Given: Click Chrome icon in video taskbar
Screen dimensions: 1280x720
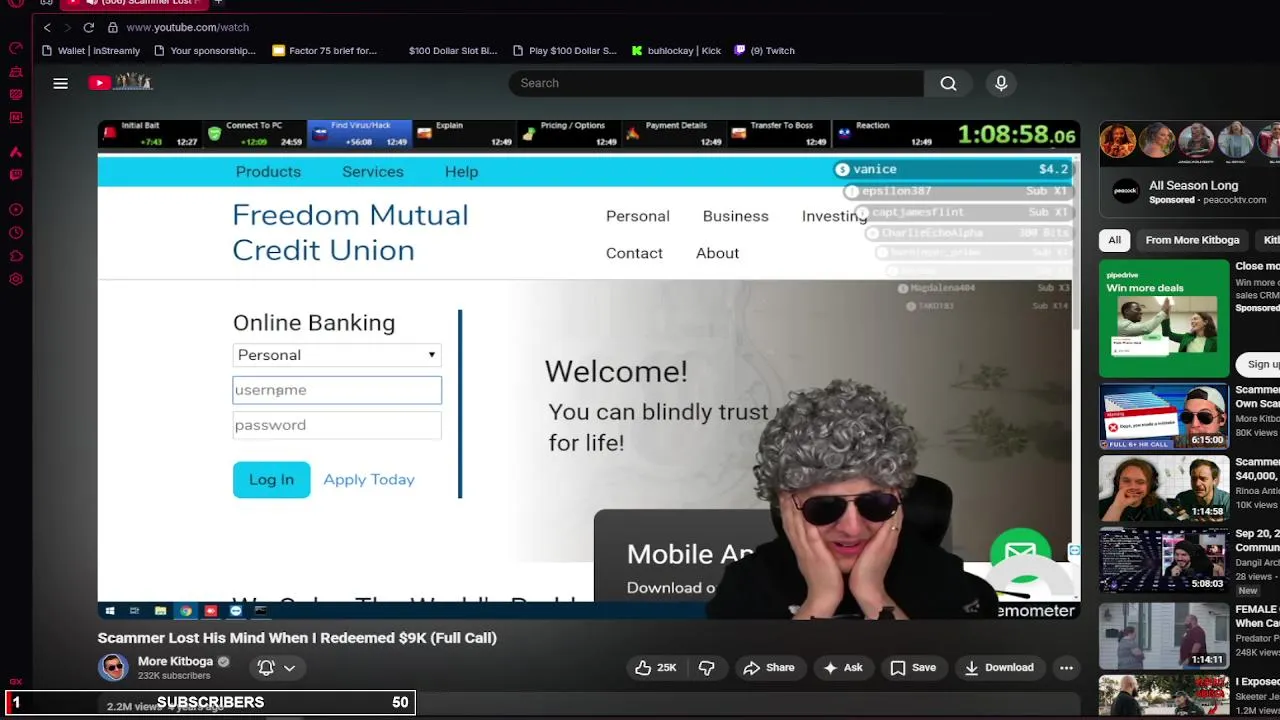Looking at the screenshot, I should coord(185,610).
